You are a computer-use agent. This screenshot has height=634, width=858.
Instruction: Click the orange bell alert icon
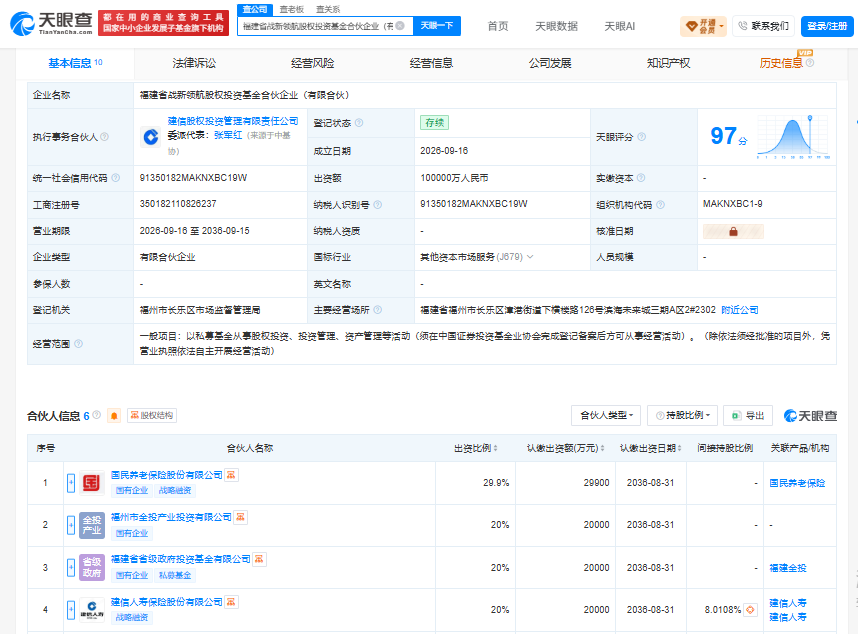pos(114,416)
